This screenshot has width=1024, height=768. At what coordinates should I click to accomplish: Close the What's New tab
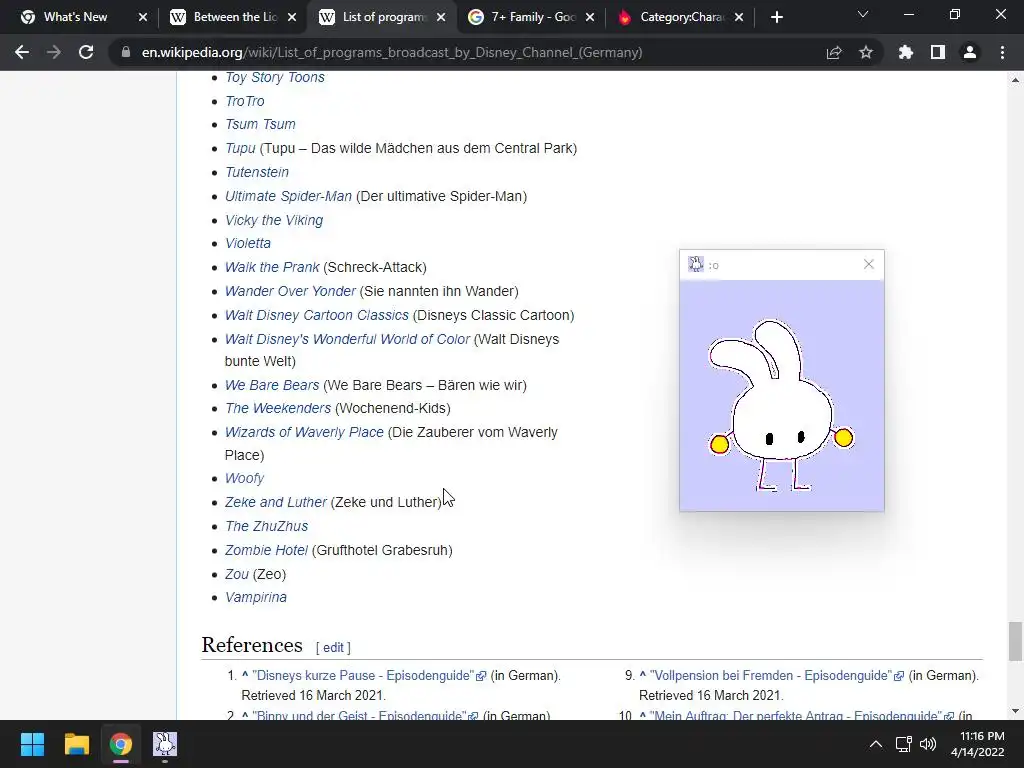click(x=143, y=18)
